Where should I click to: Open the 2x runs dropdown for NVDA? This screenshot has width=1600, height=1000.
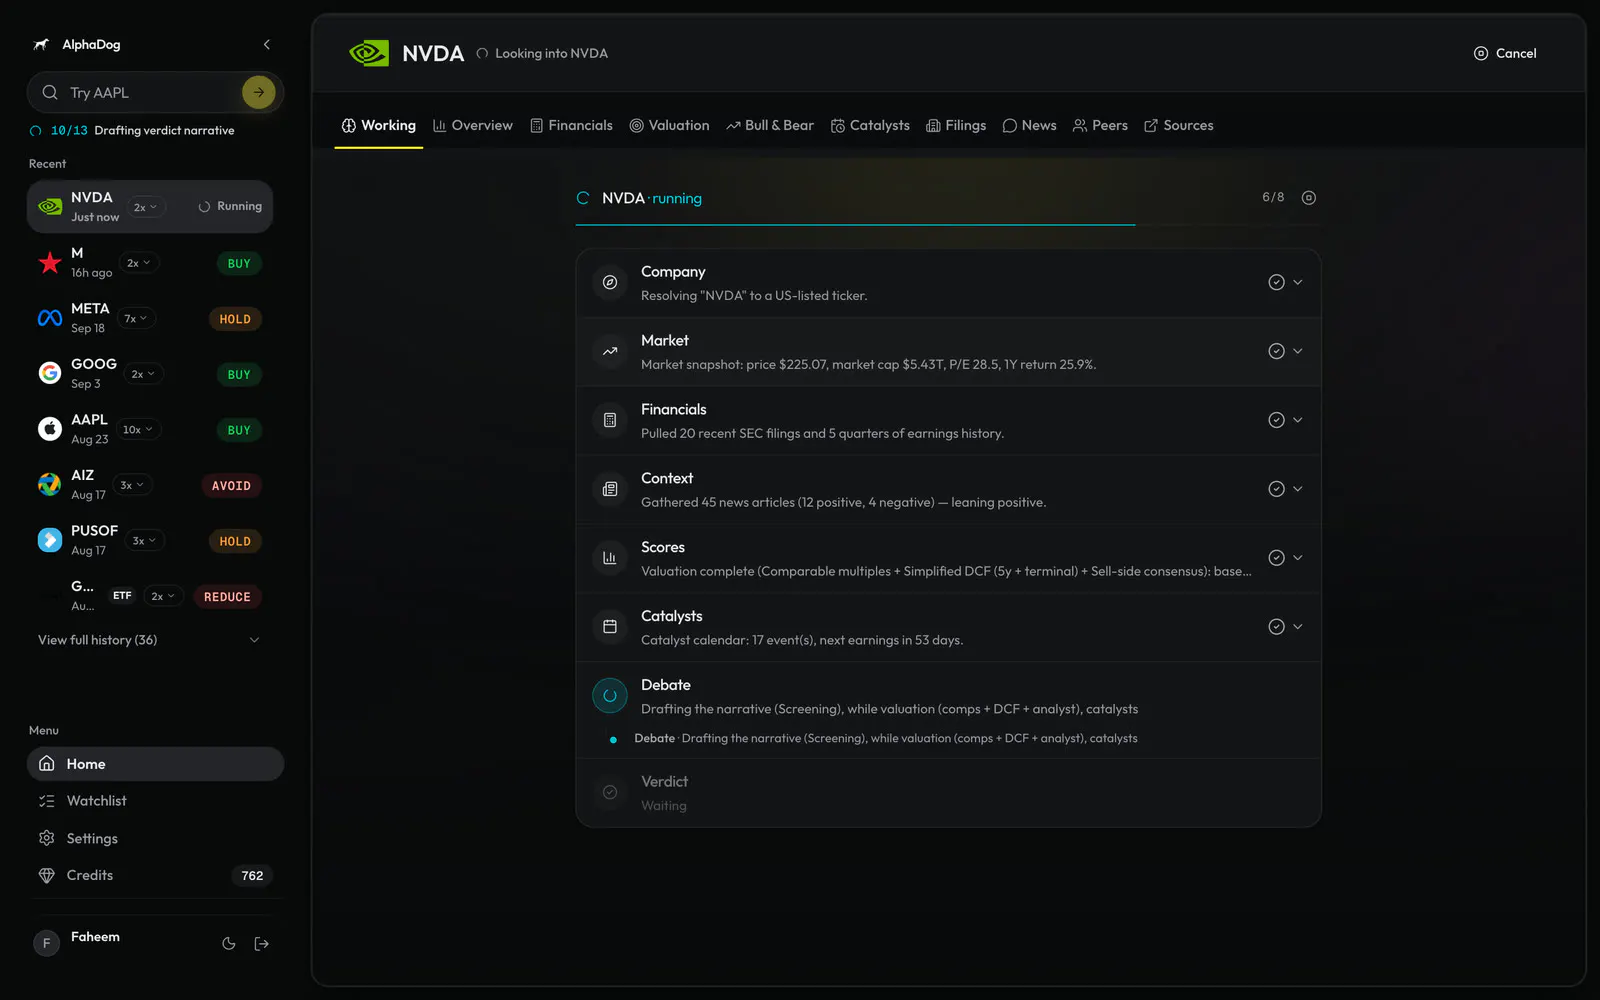146,207
